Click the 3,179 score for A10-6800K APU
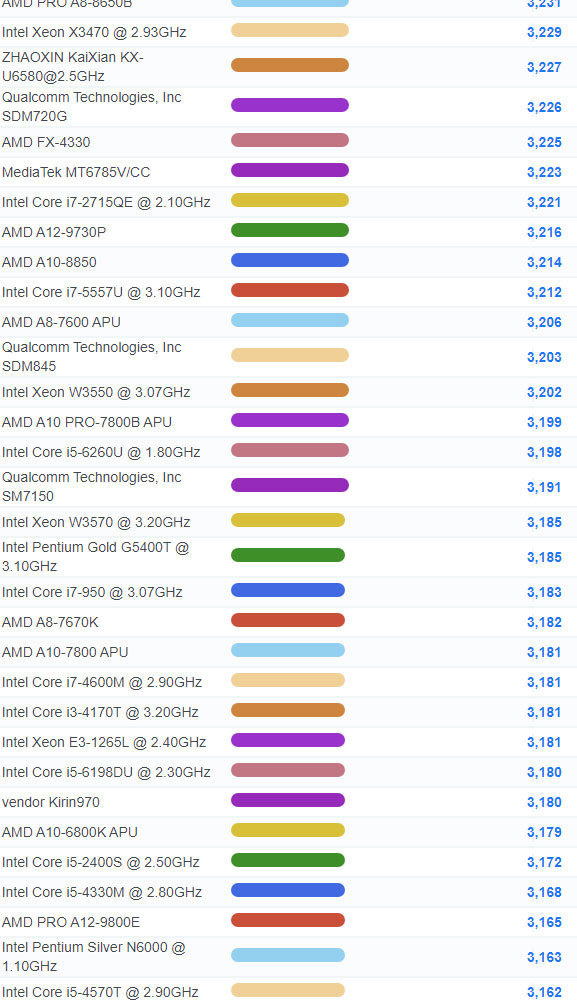577x1000 pixels. pyautogui.click(x=544, y=832)
